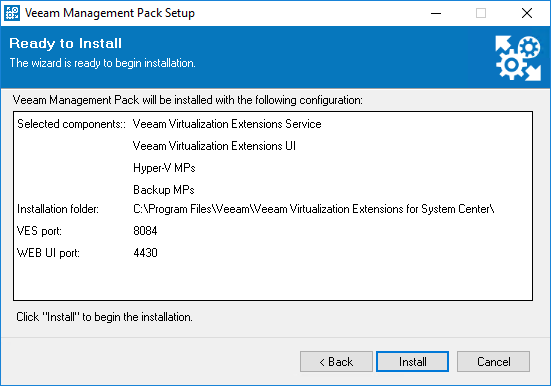Image resolution: width=551 pixels, height=386 pixels.
Task: Click the 'VES port:' label
Action: pyautogui.click(x=39, y=231)
